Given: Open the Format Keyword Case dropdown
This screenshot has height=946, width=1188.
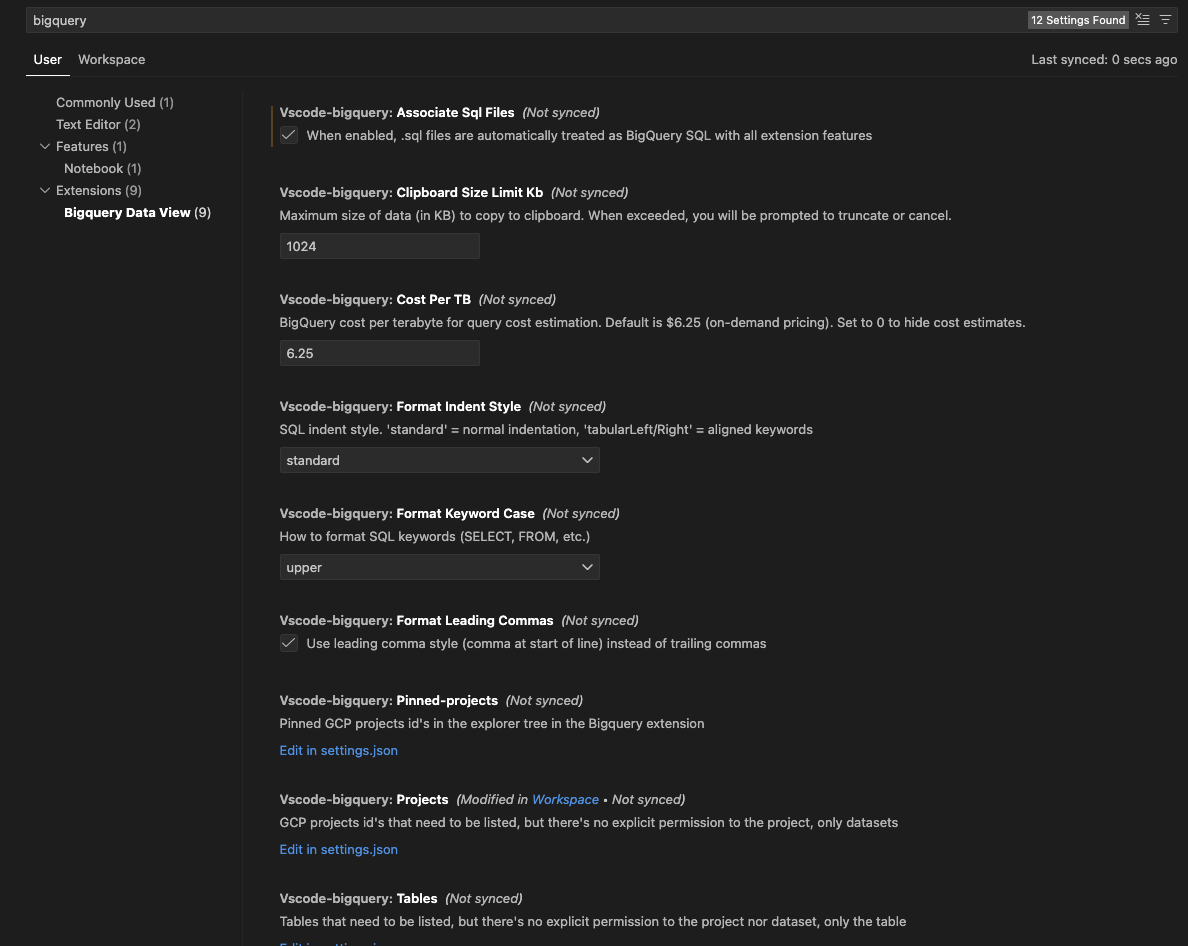Looking at the screenshot, I should 439,567.
